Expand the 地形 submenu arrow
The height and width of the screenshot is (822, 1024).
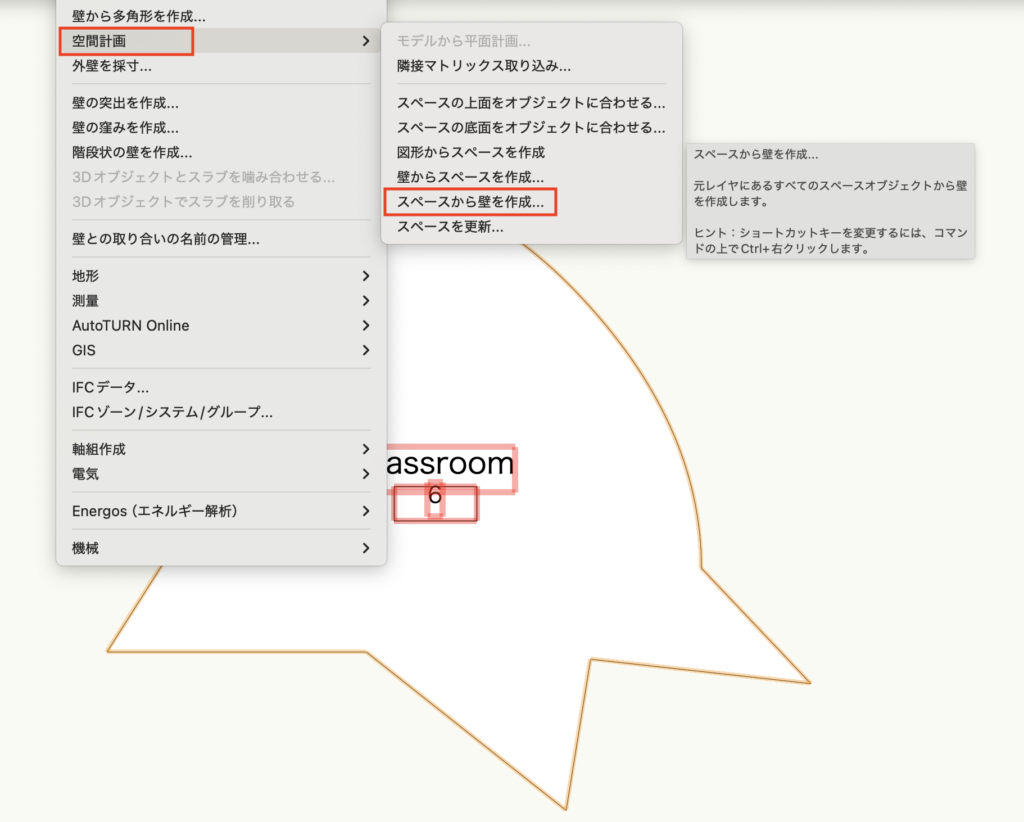click(x=365, y=276)
